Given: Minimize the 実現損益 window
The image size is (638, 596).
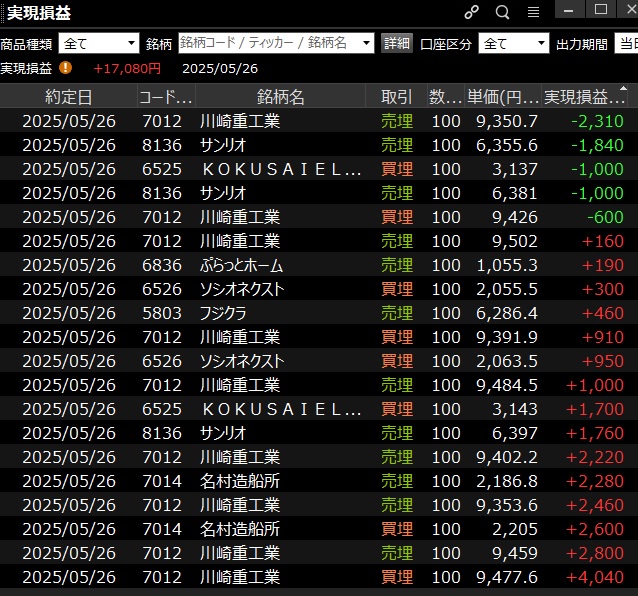Looking at the screenshot, I should pyautogui.click(x=570, y=9).
